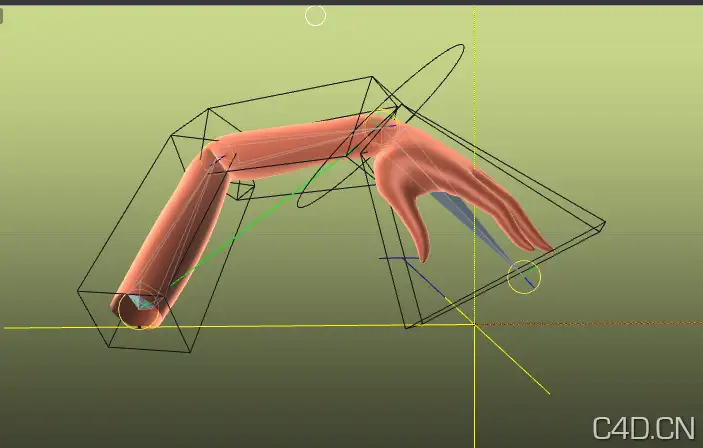Select the yellow circle controller near fingertips
Viewport: 703px width, 448px height.
(x=524, y=277)
